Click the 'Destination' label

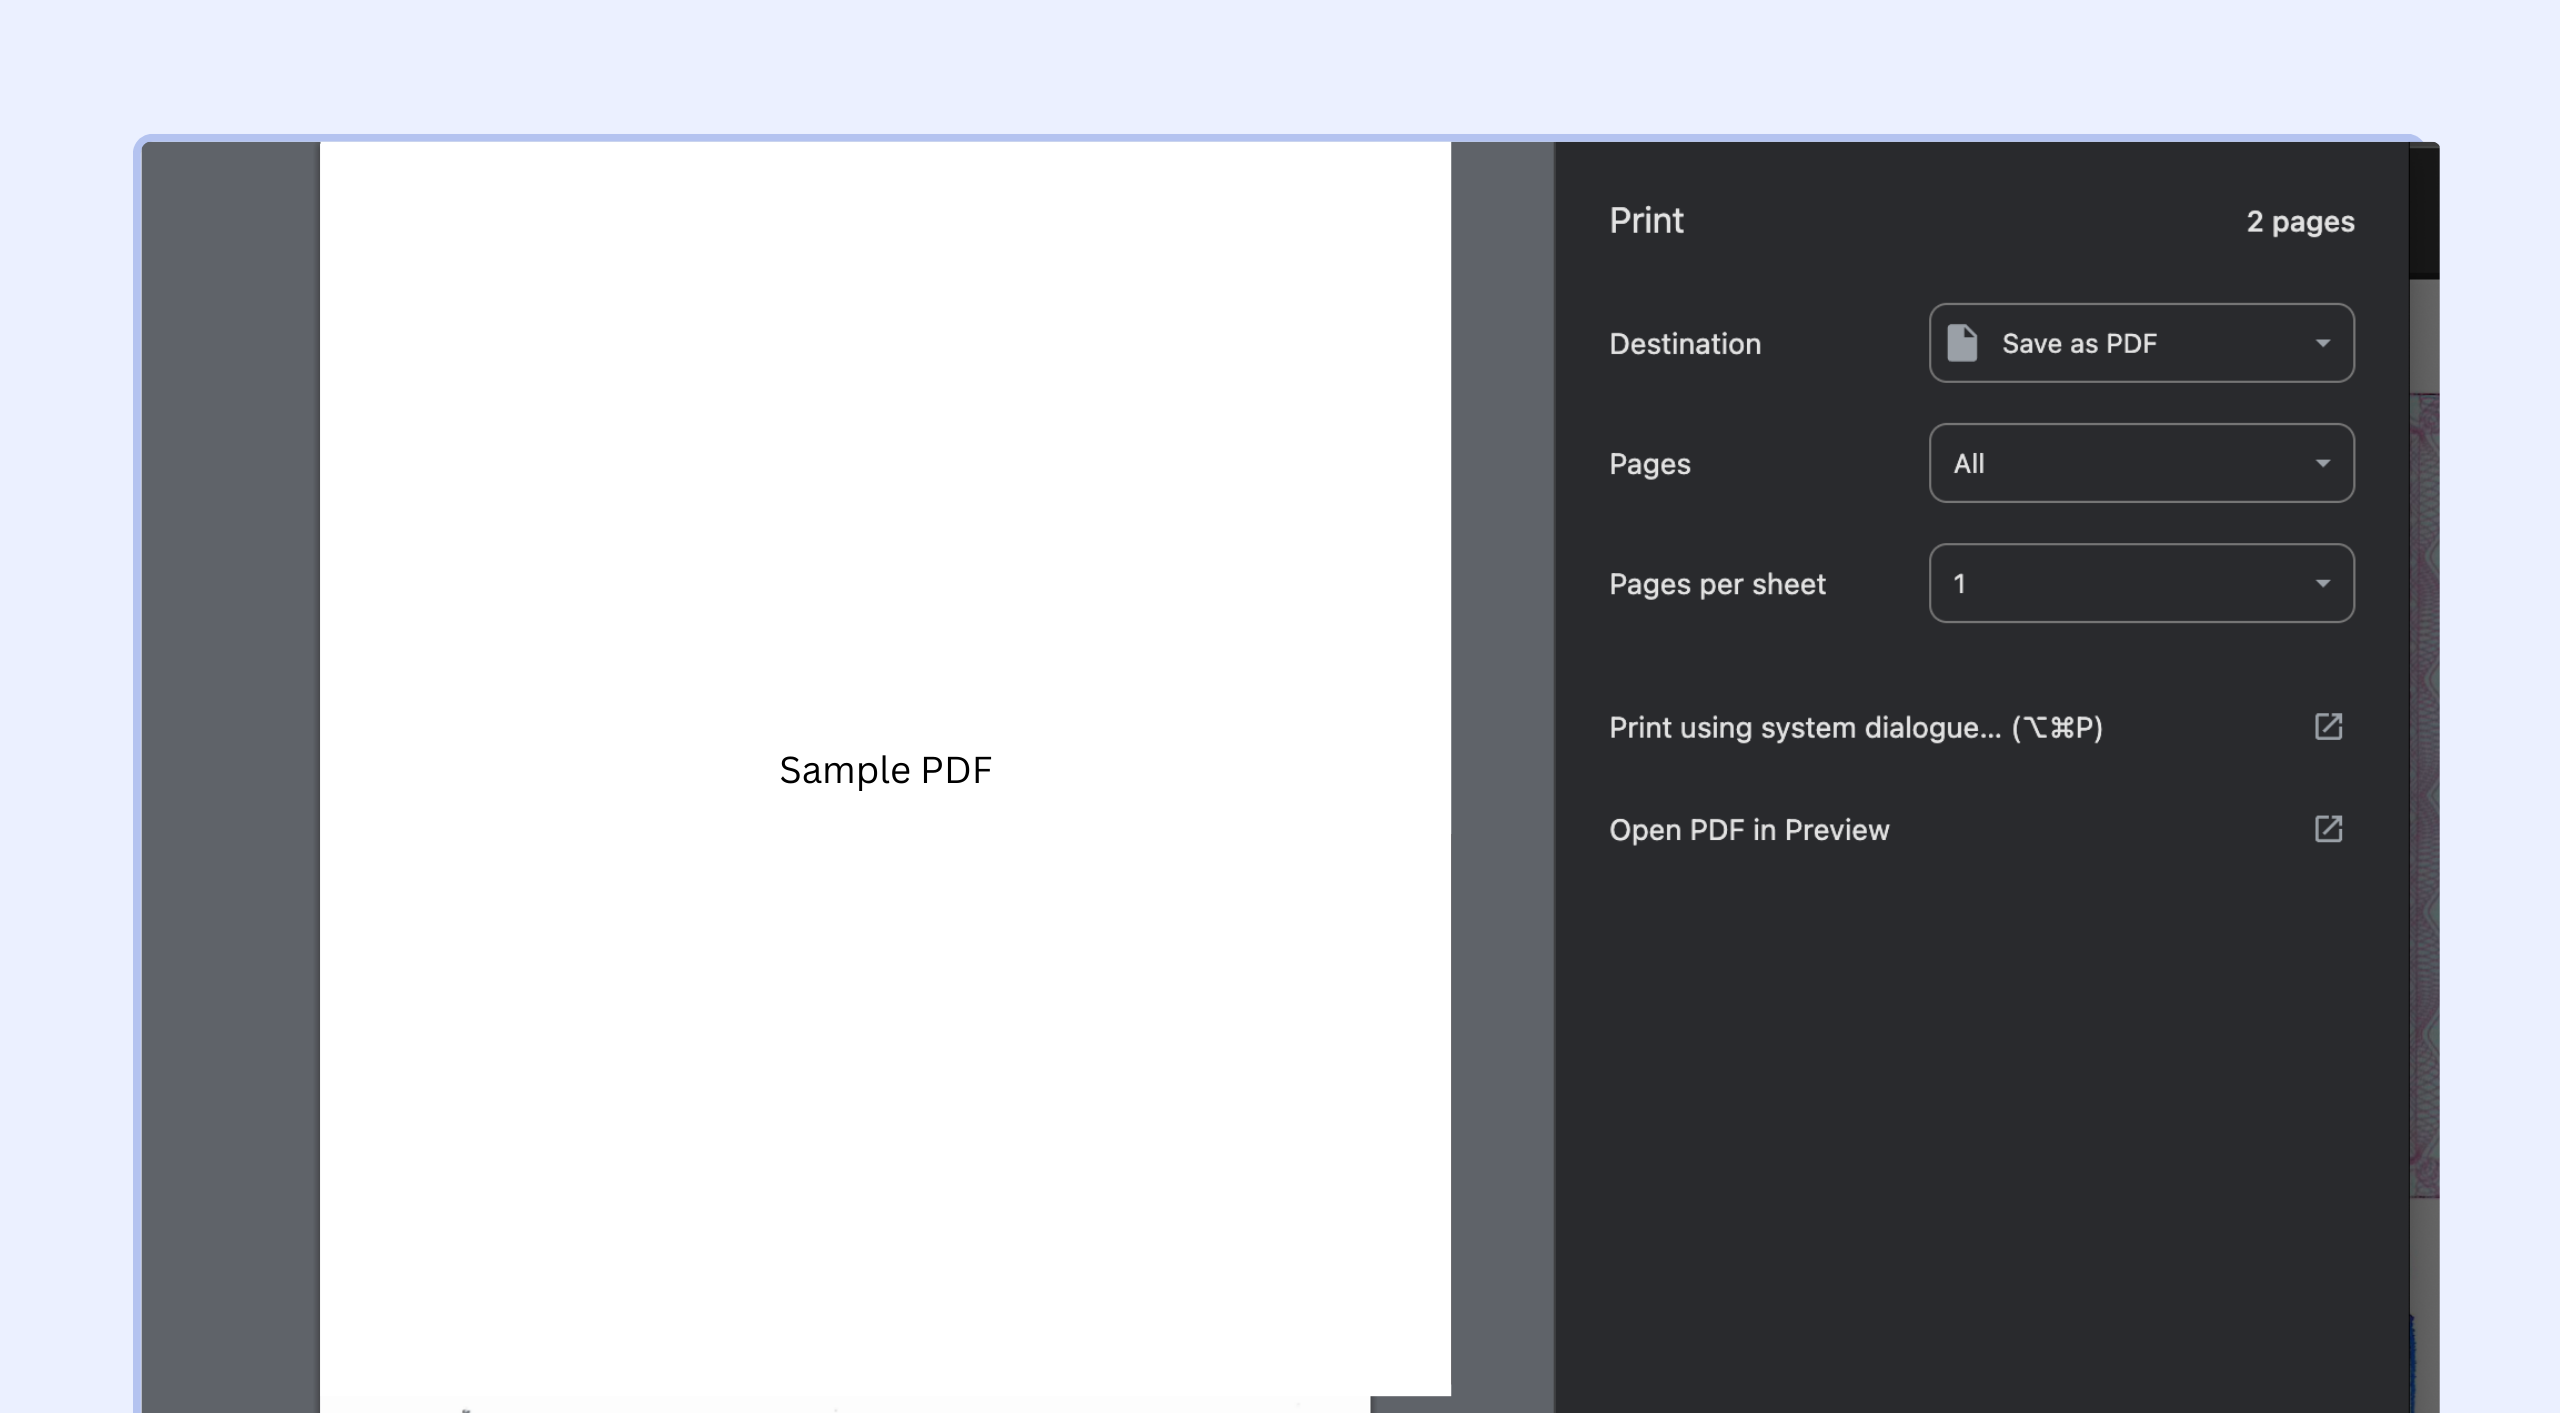1685,343
